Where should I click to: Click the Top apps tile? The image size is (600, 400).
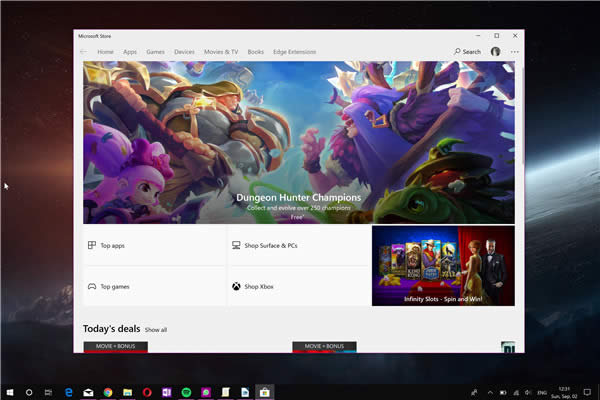pos(154,245)
